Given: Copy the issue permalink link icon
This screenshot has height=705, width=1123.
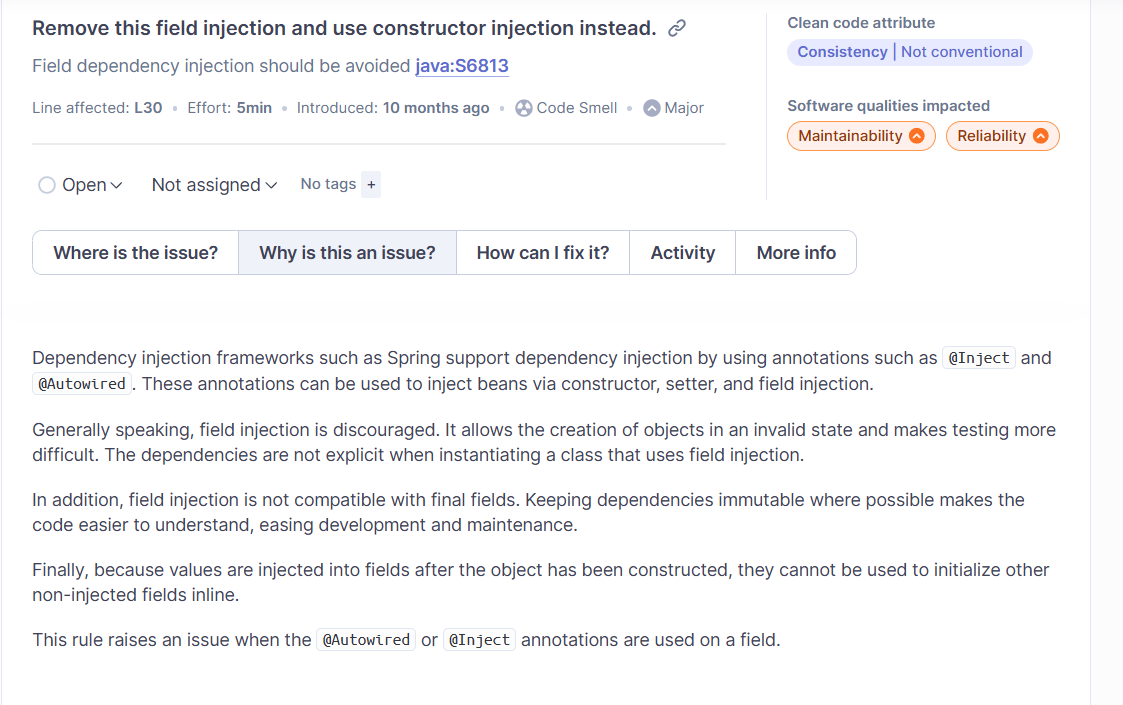Looking at the screenshot, I should [x=677, y=29].
